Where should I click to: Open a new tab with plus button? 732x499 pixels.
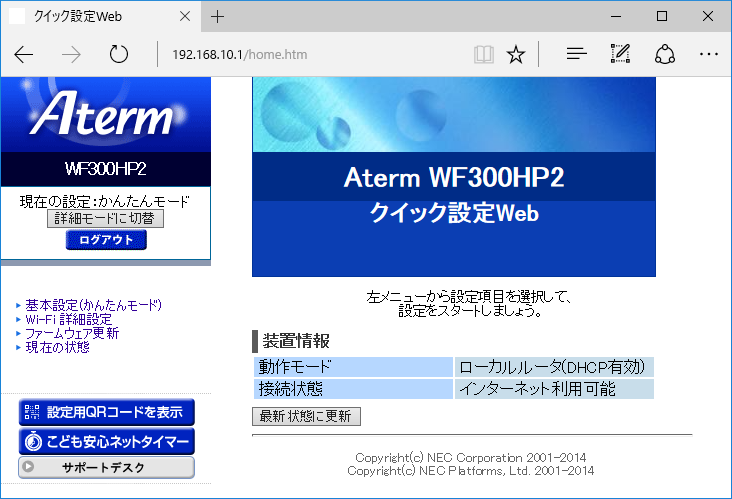coord(218,17)
